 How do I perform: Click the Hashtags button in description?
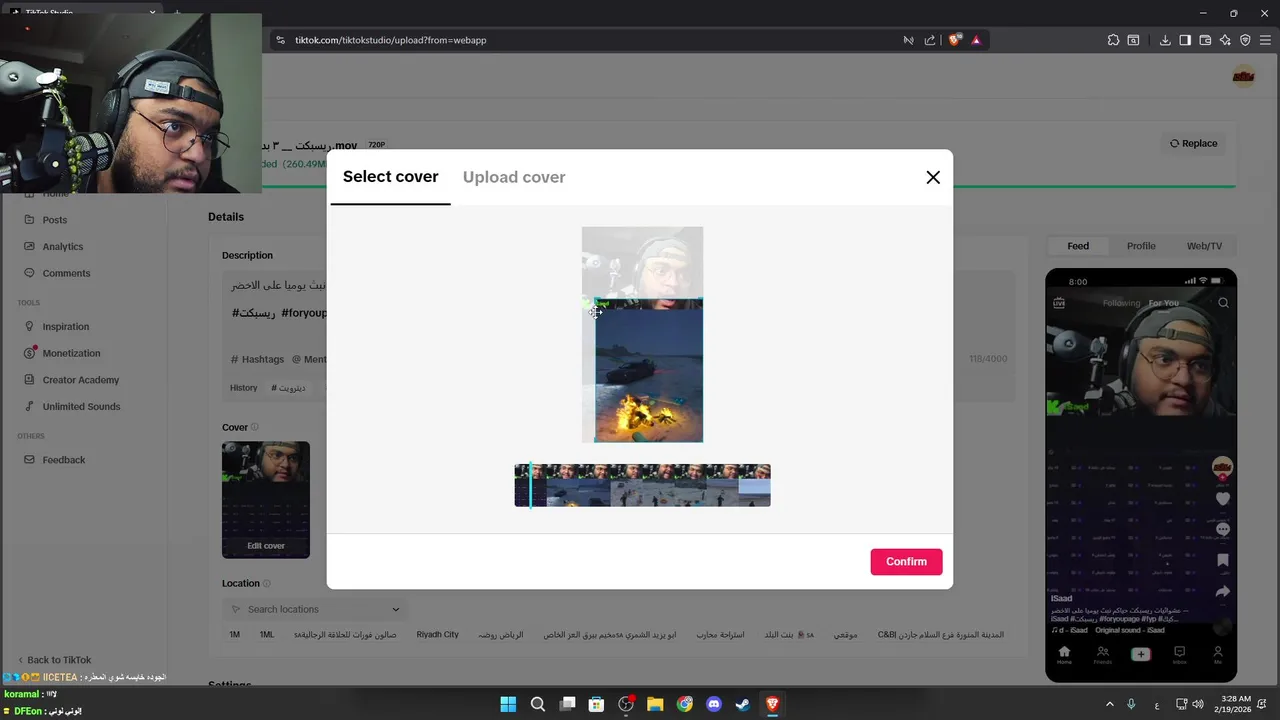tap(257, 359)
